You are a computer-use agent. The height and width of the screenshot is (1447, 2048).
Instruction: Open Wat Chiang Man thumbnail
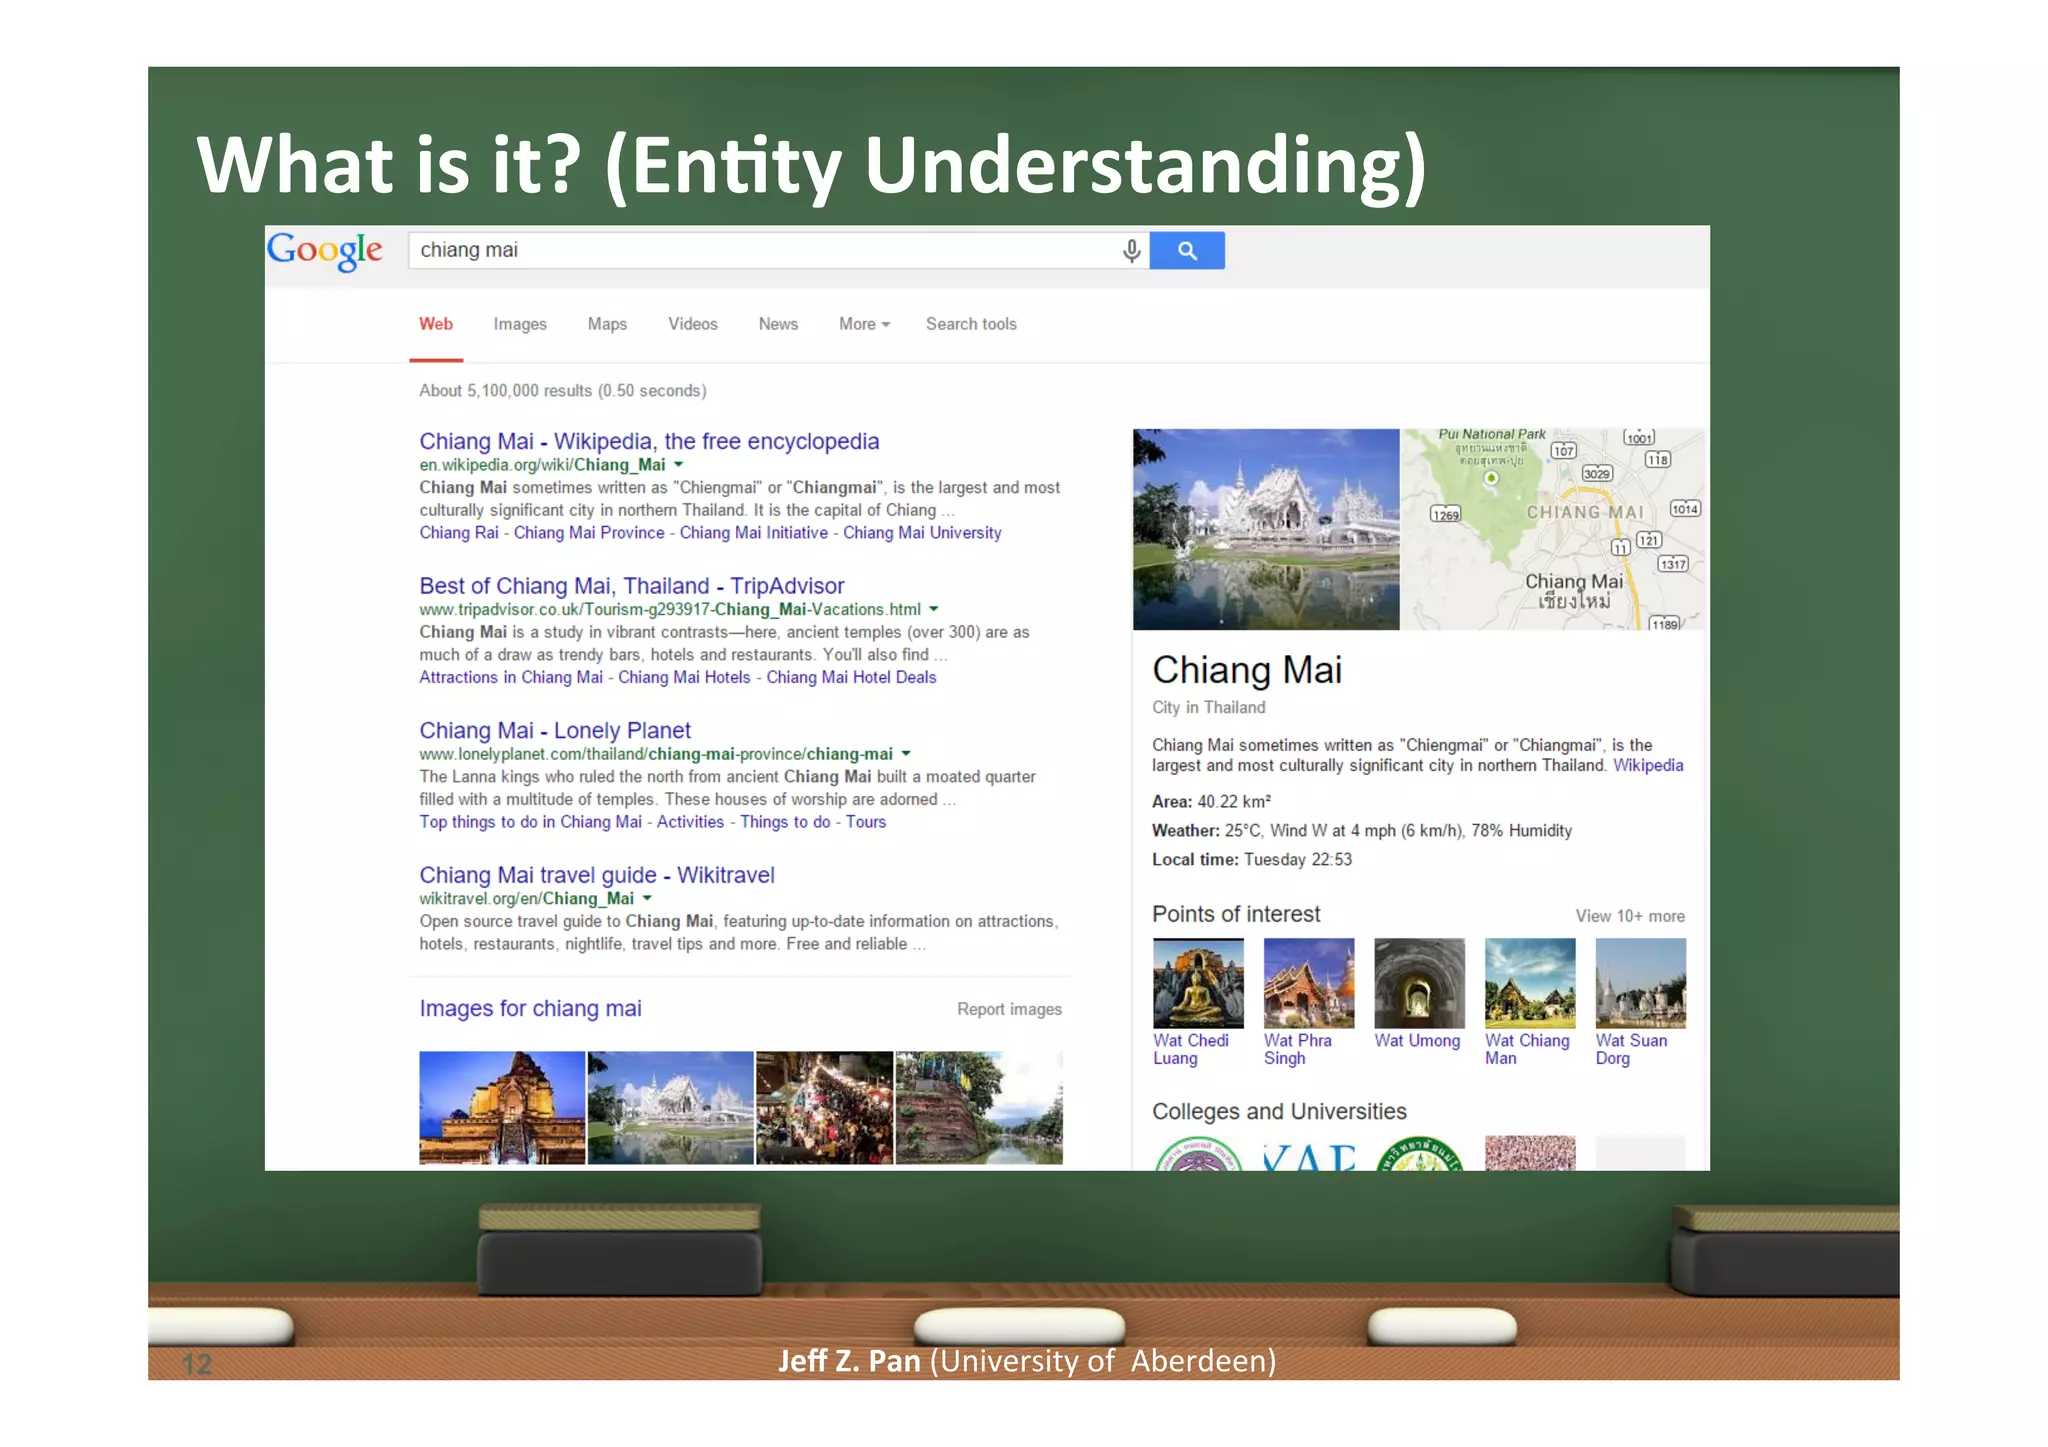coord(1530,983)
